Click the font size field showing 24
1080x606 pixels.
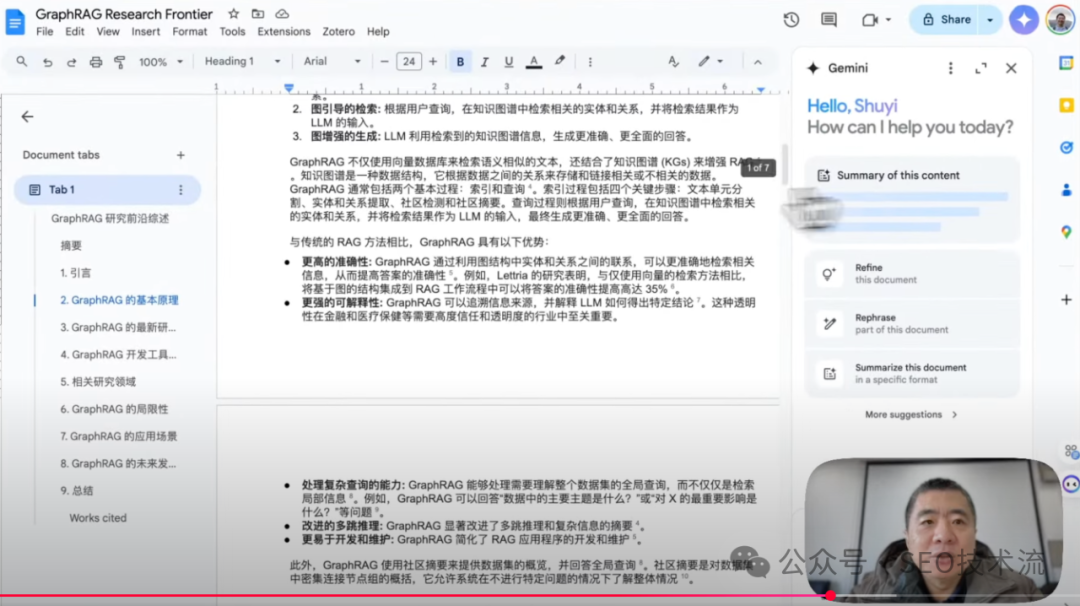tap(408, 62)
